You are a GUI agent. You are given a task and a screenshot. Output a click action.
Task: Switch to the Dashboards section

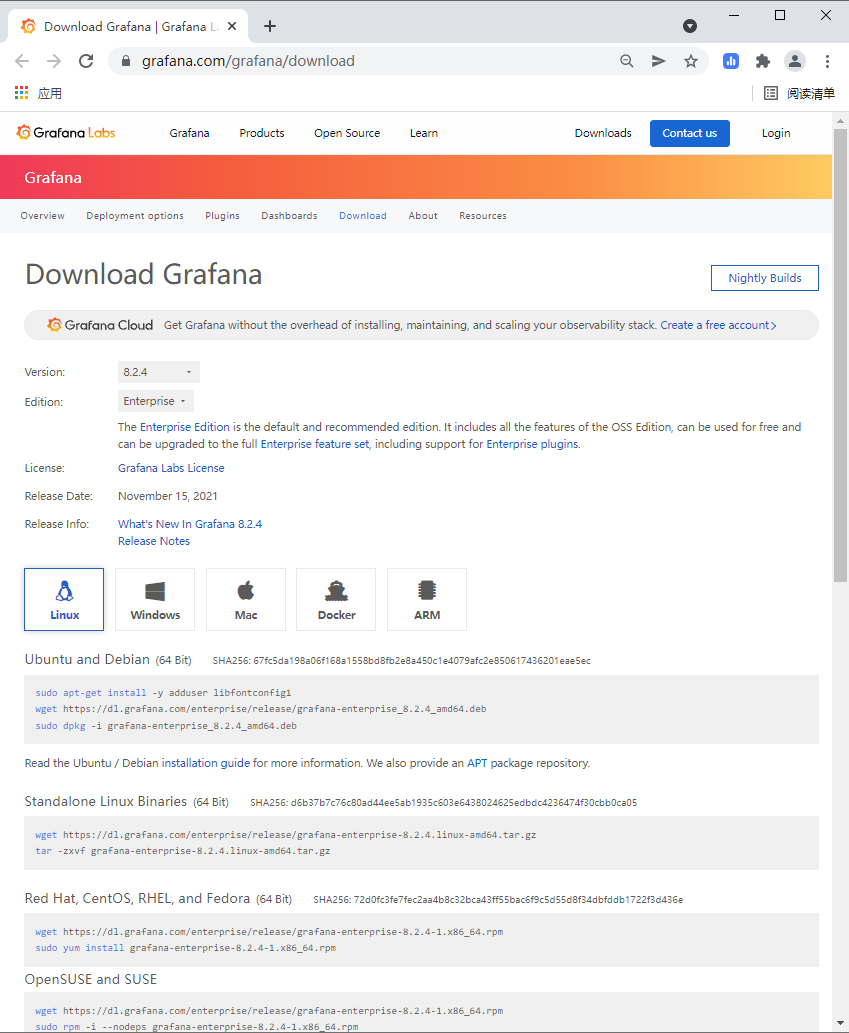click(x=289, y=215)
